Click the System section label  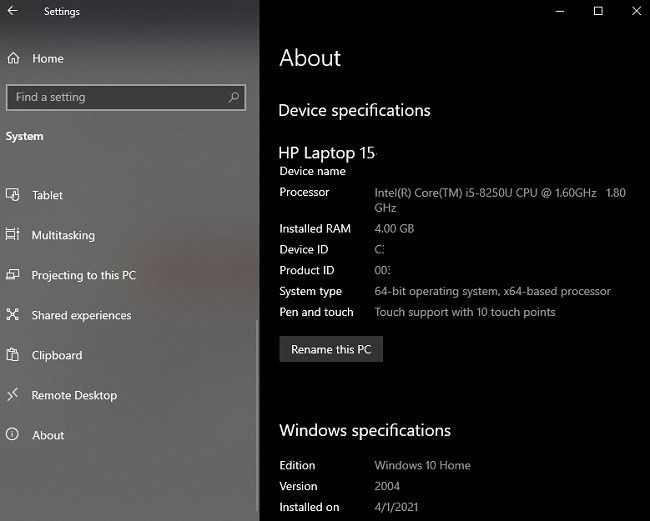point(24,136)
